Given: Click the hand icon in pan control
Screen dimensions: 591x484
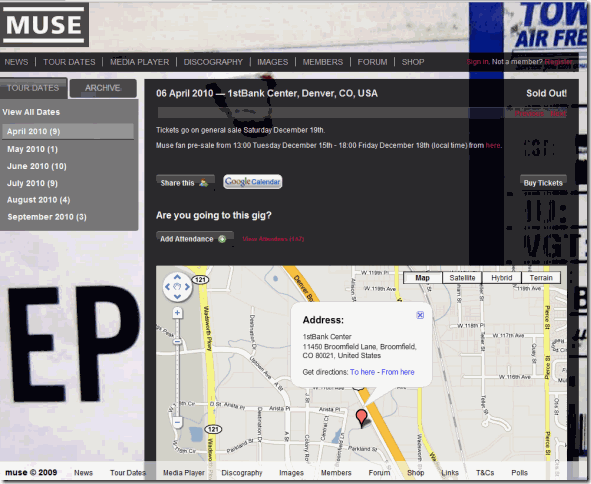Looking at the screenshot, I should pos(177,287).
